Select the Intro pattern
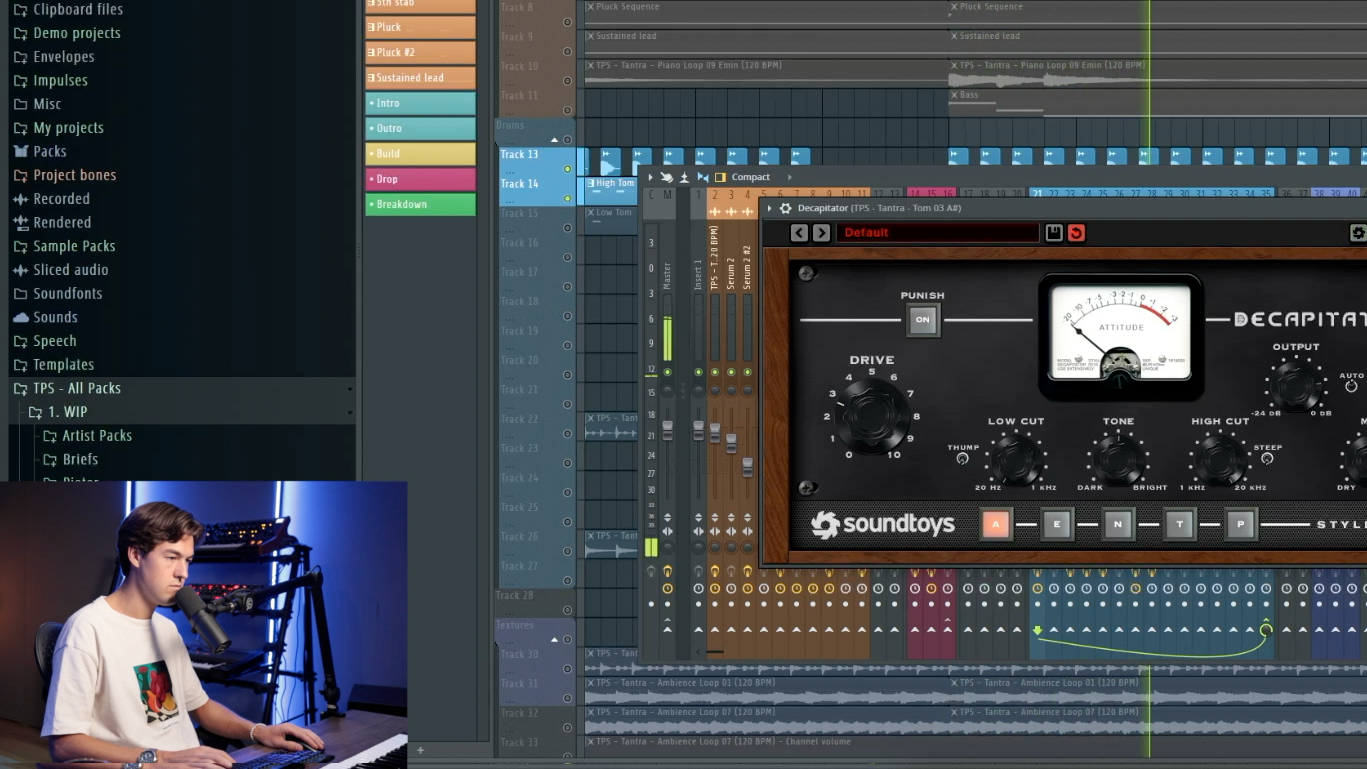This screenshot has width=1367, height=769. [420, 103]
